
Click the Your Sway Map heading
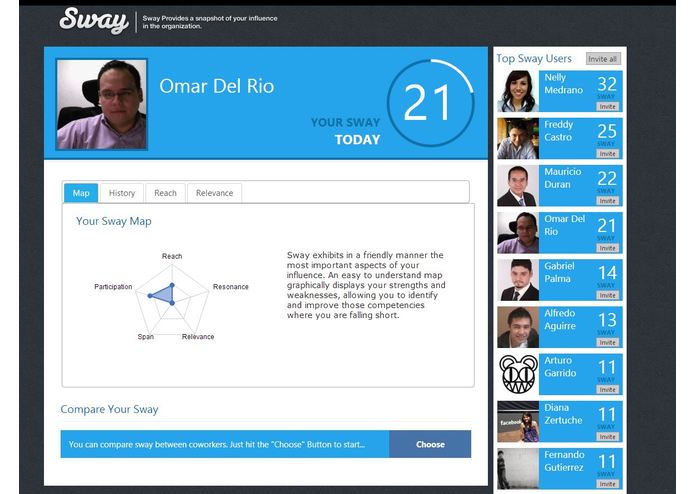[x=113, y=221]
